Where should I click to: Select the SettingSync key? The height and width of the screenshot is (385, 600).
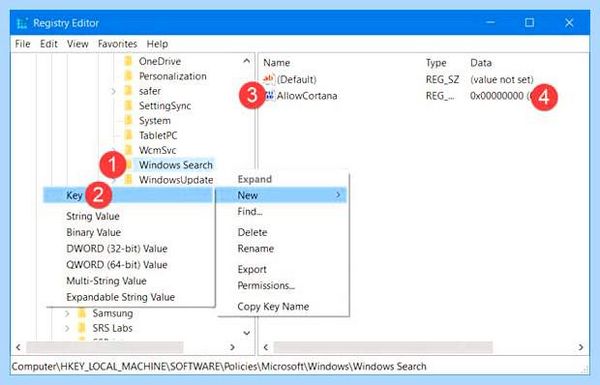tap(165, 106)
